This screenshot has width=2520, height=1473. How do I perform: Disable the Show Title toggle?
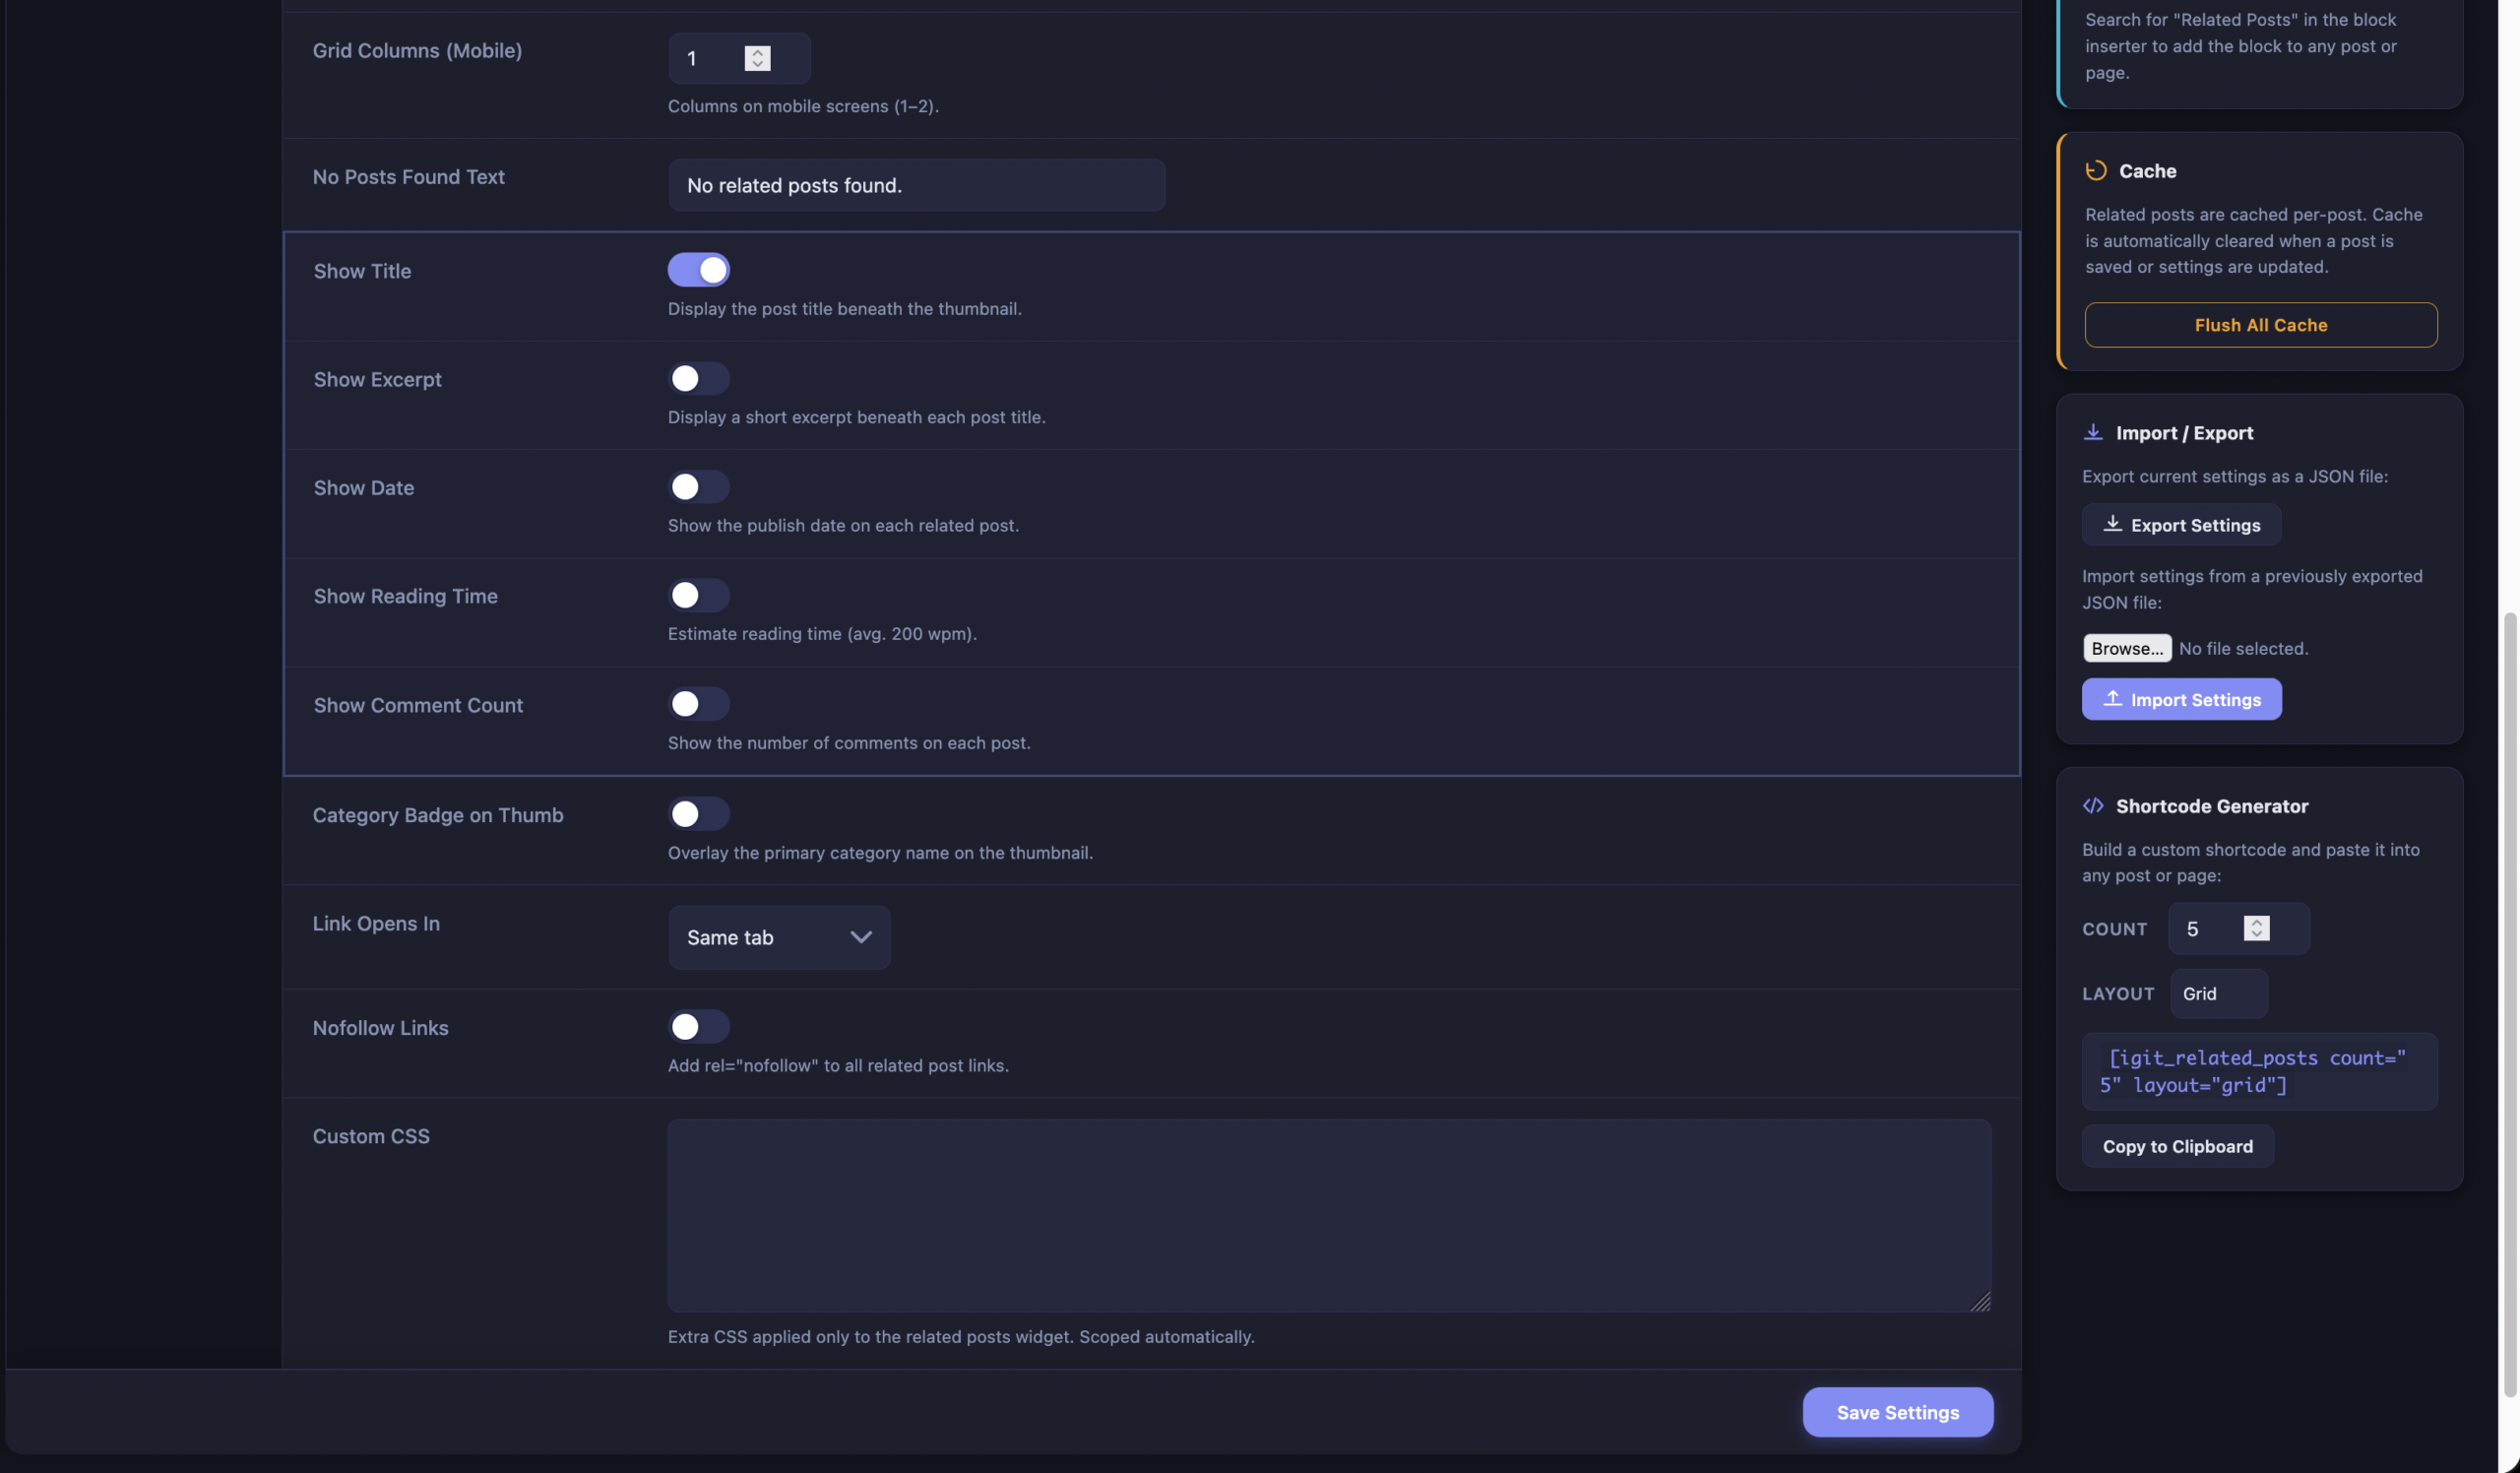click(x=698, y=269)
